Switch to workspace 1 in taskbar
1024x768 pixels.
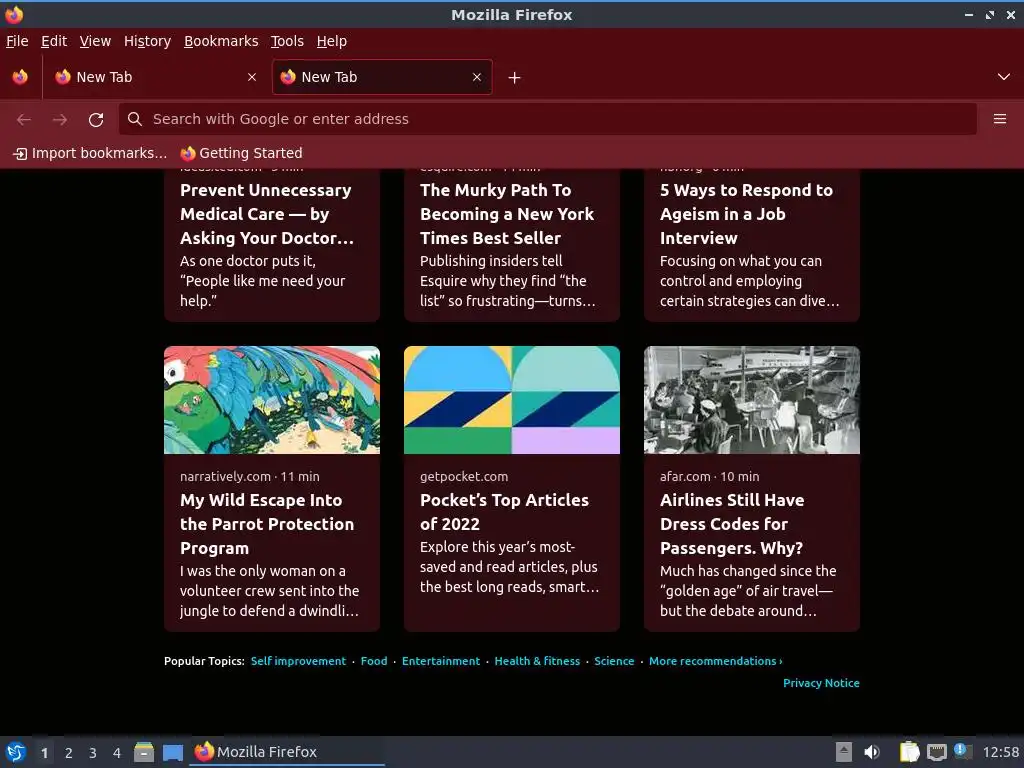tap(44, 753)
